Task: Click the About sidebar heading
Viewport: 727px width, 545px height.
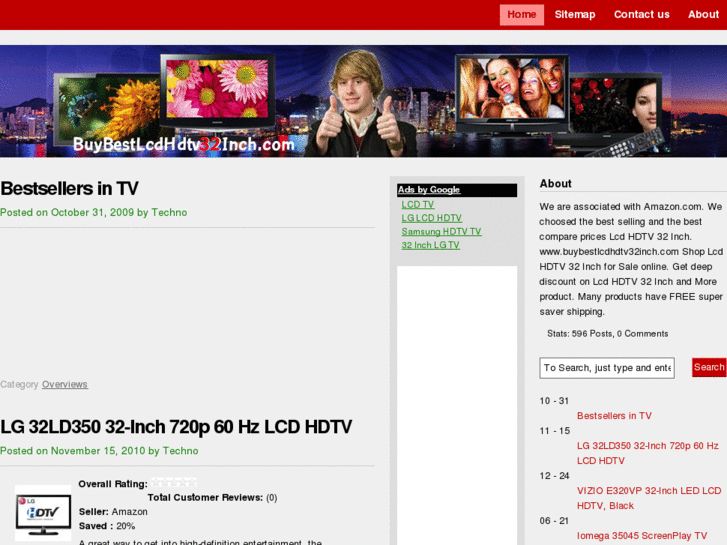Action: 555,184
